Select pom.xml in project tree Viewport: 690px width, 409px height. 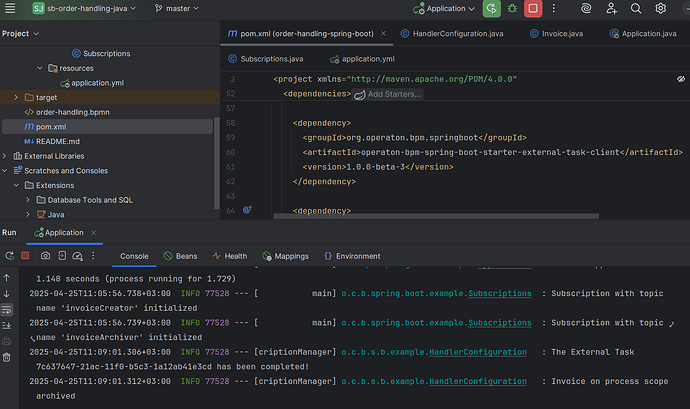coord(107,127)
